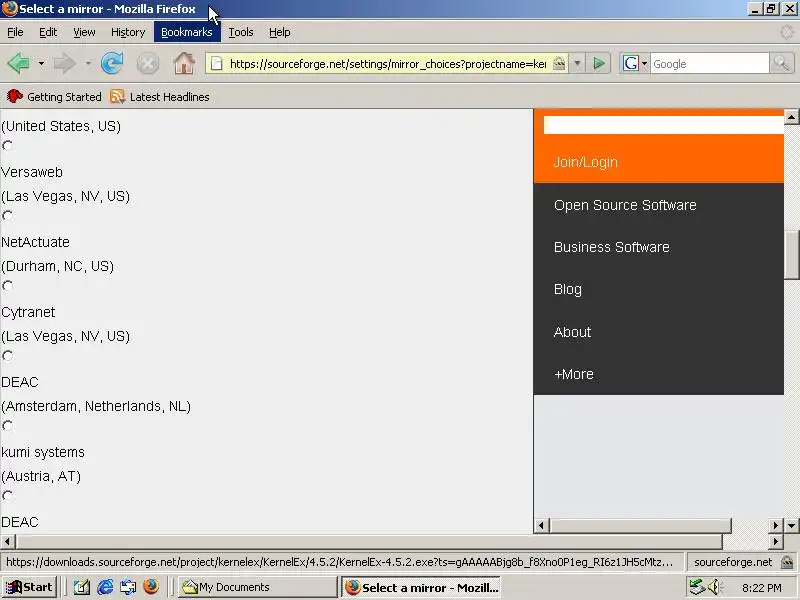Open the Open Source Software link
800x600 pixels.
click(x=625, y=205)
